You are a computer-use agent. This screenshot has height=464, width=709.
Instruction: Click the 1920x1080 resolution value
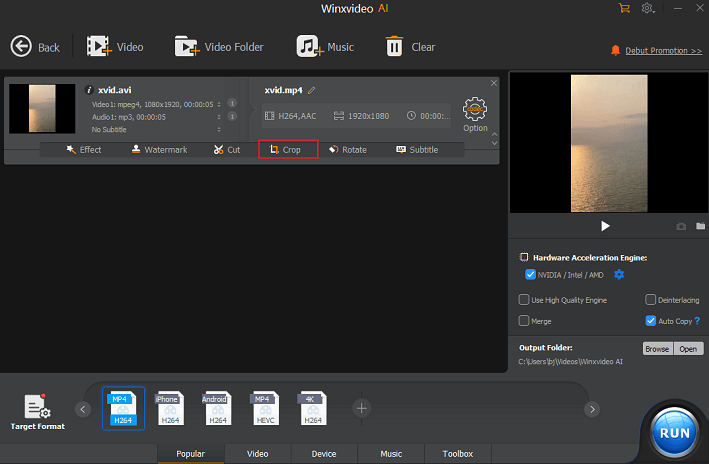pyautogui.click(x=361, y=116)
